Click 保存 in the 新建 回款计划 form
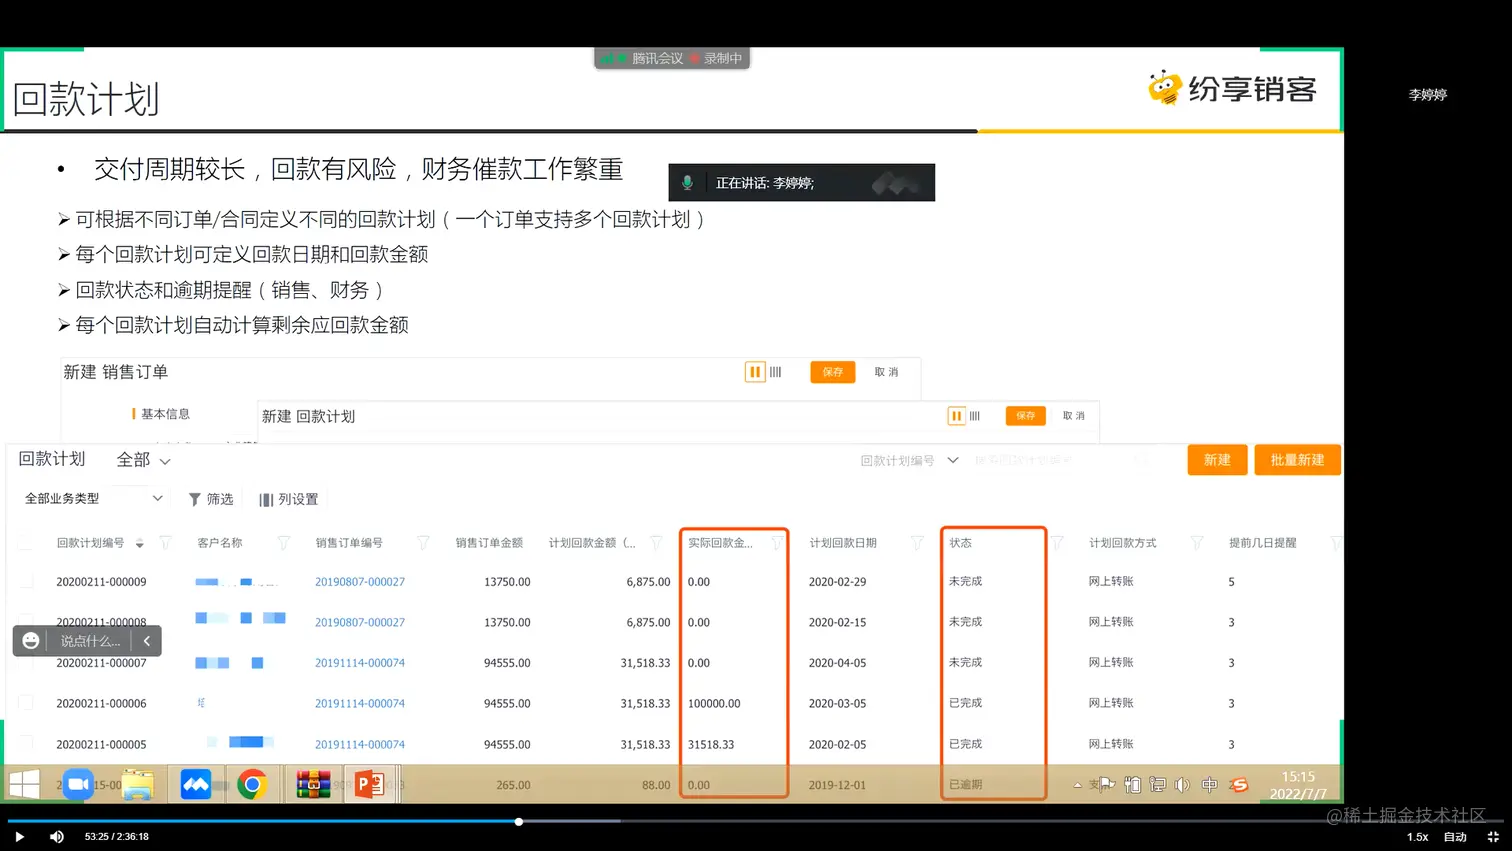1512x851 pixels. [1025, 416]
